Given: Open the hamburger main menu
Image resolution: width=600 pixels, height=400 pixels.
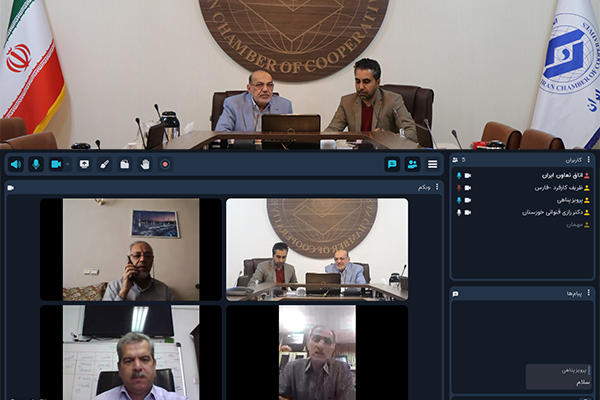Looking at the screenshot, I should [432, 164].
